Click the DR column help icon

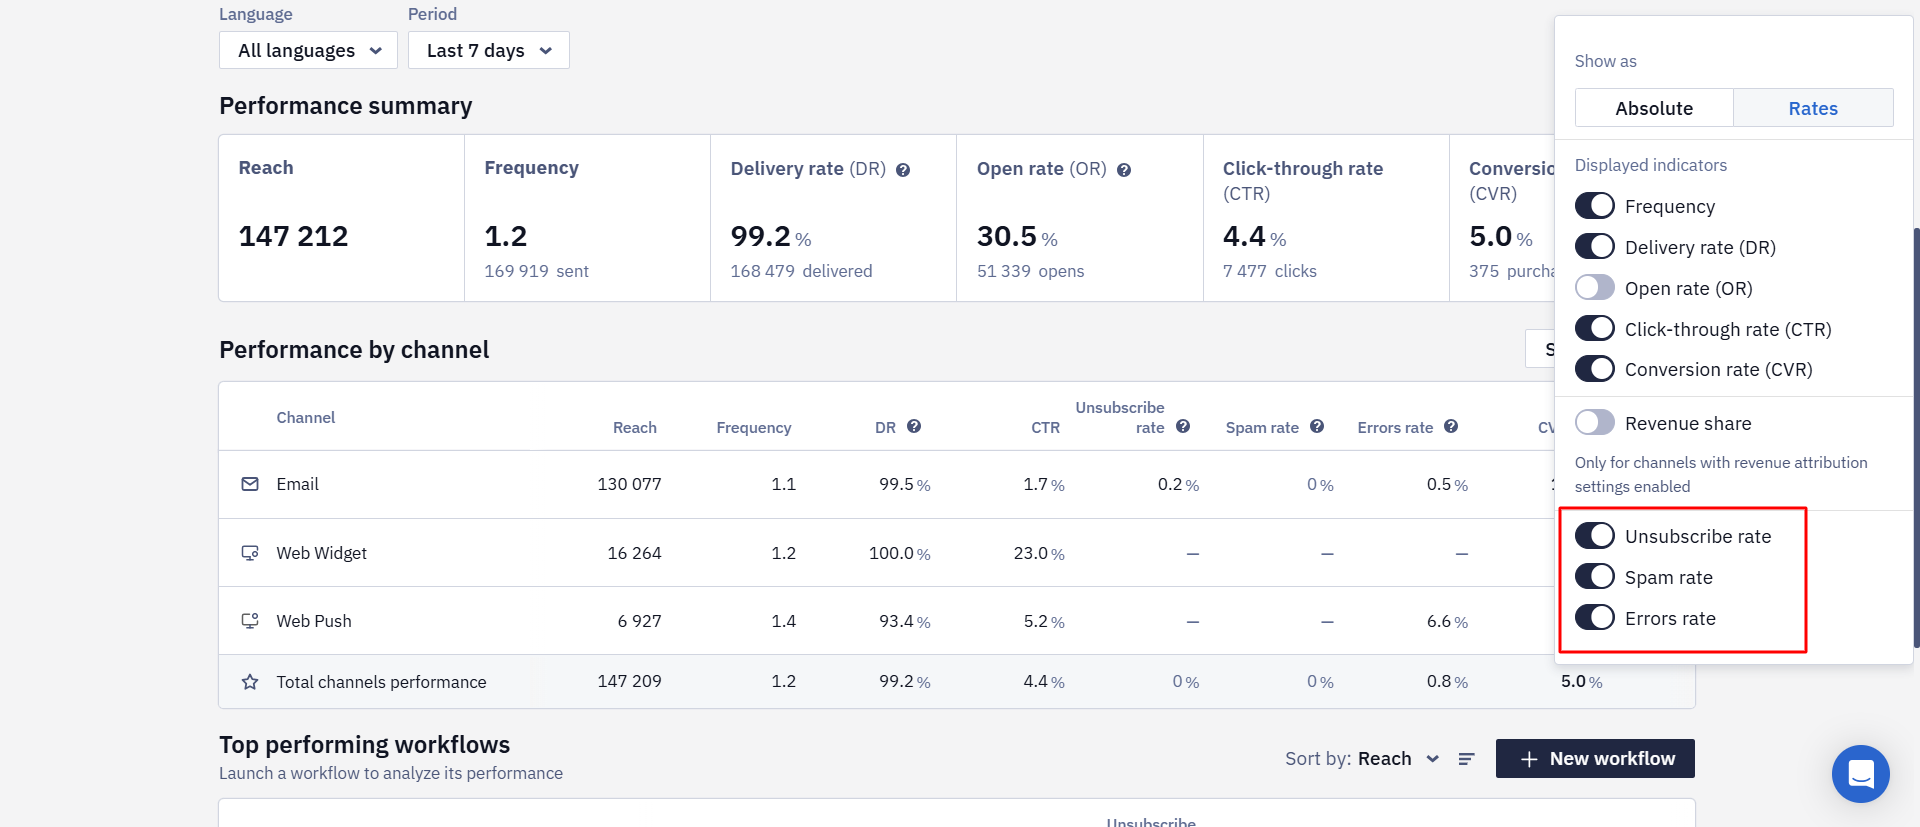[x=914, y=426]
